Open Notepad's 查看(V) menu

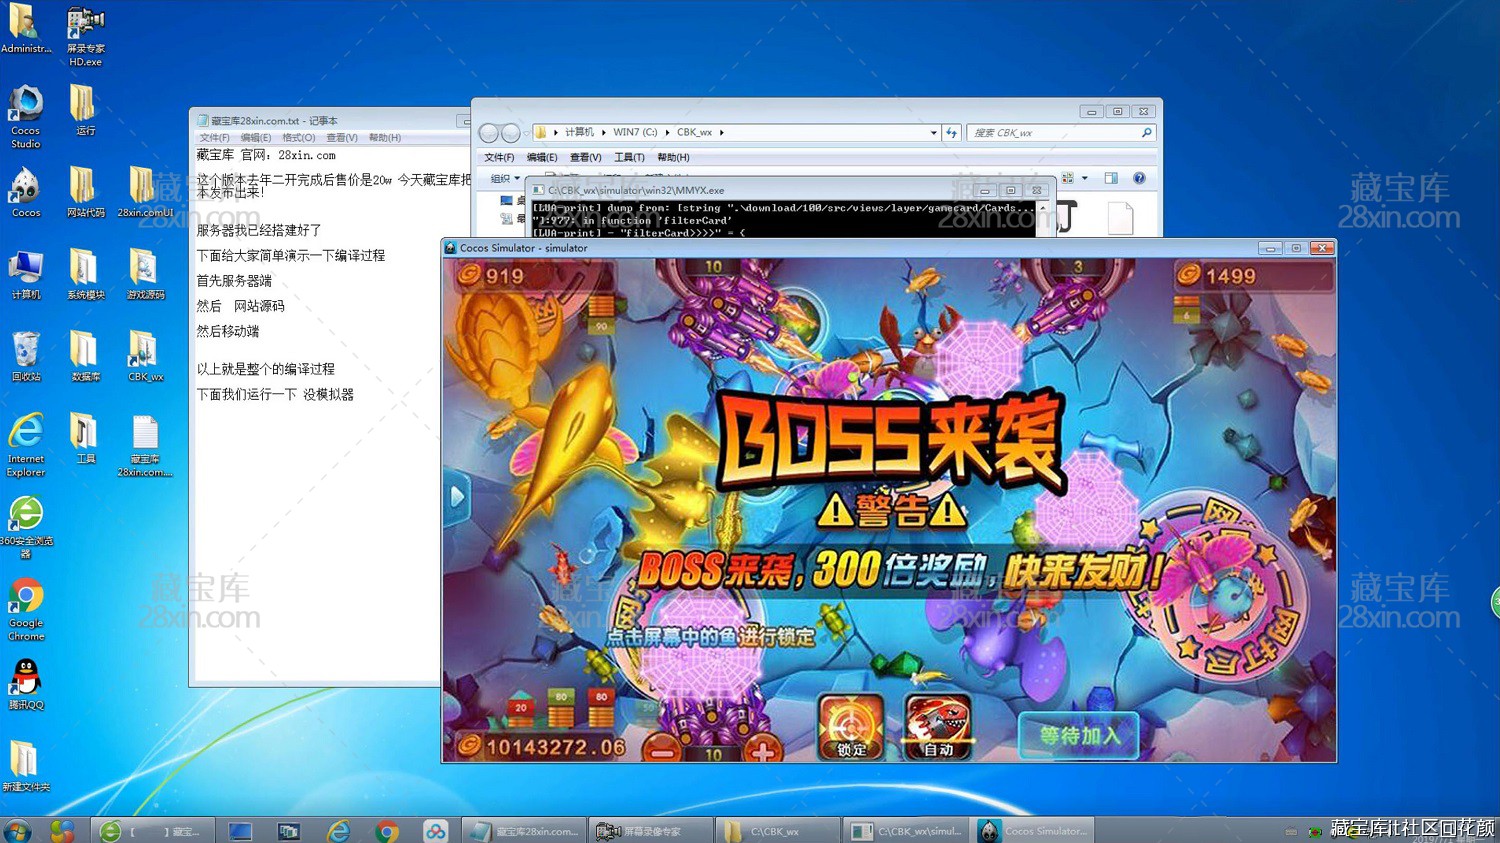(341, 138)
